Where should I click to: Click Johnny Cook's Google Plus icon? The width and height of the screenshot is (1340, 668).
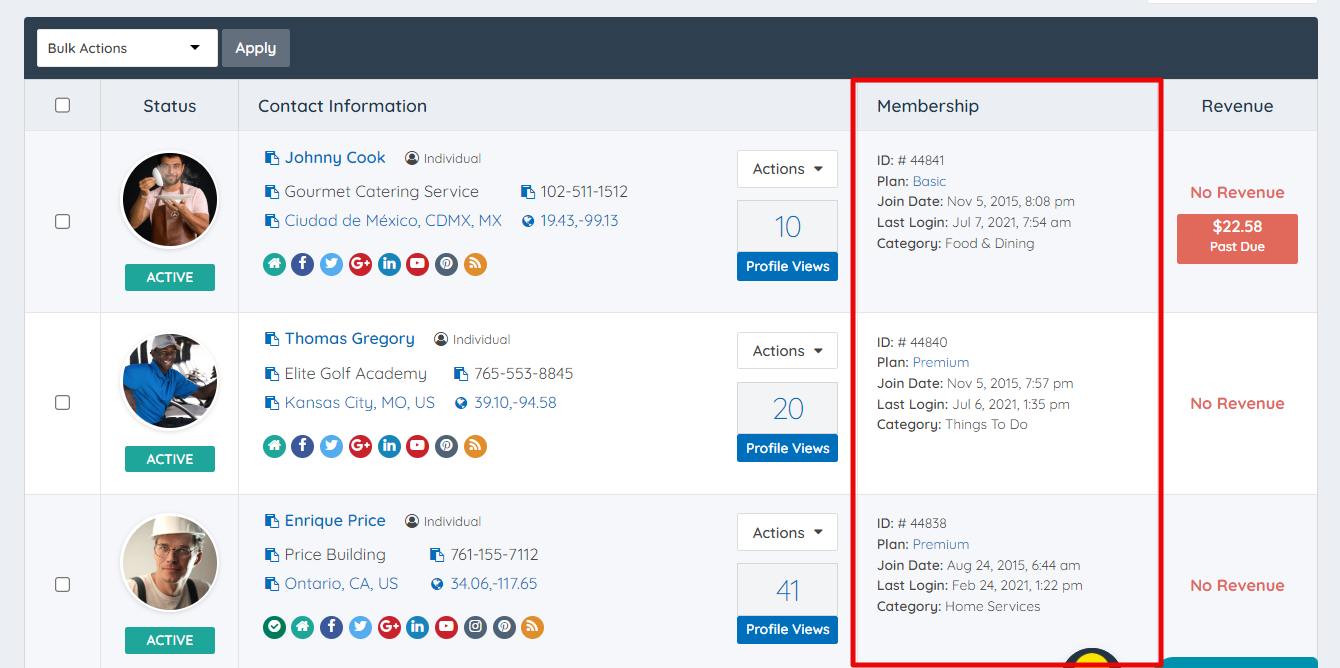(361, 264)
